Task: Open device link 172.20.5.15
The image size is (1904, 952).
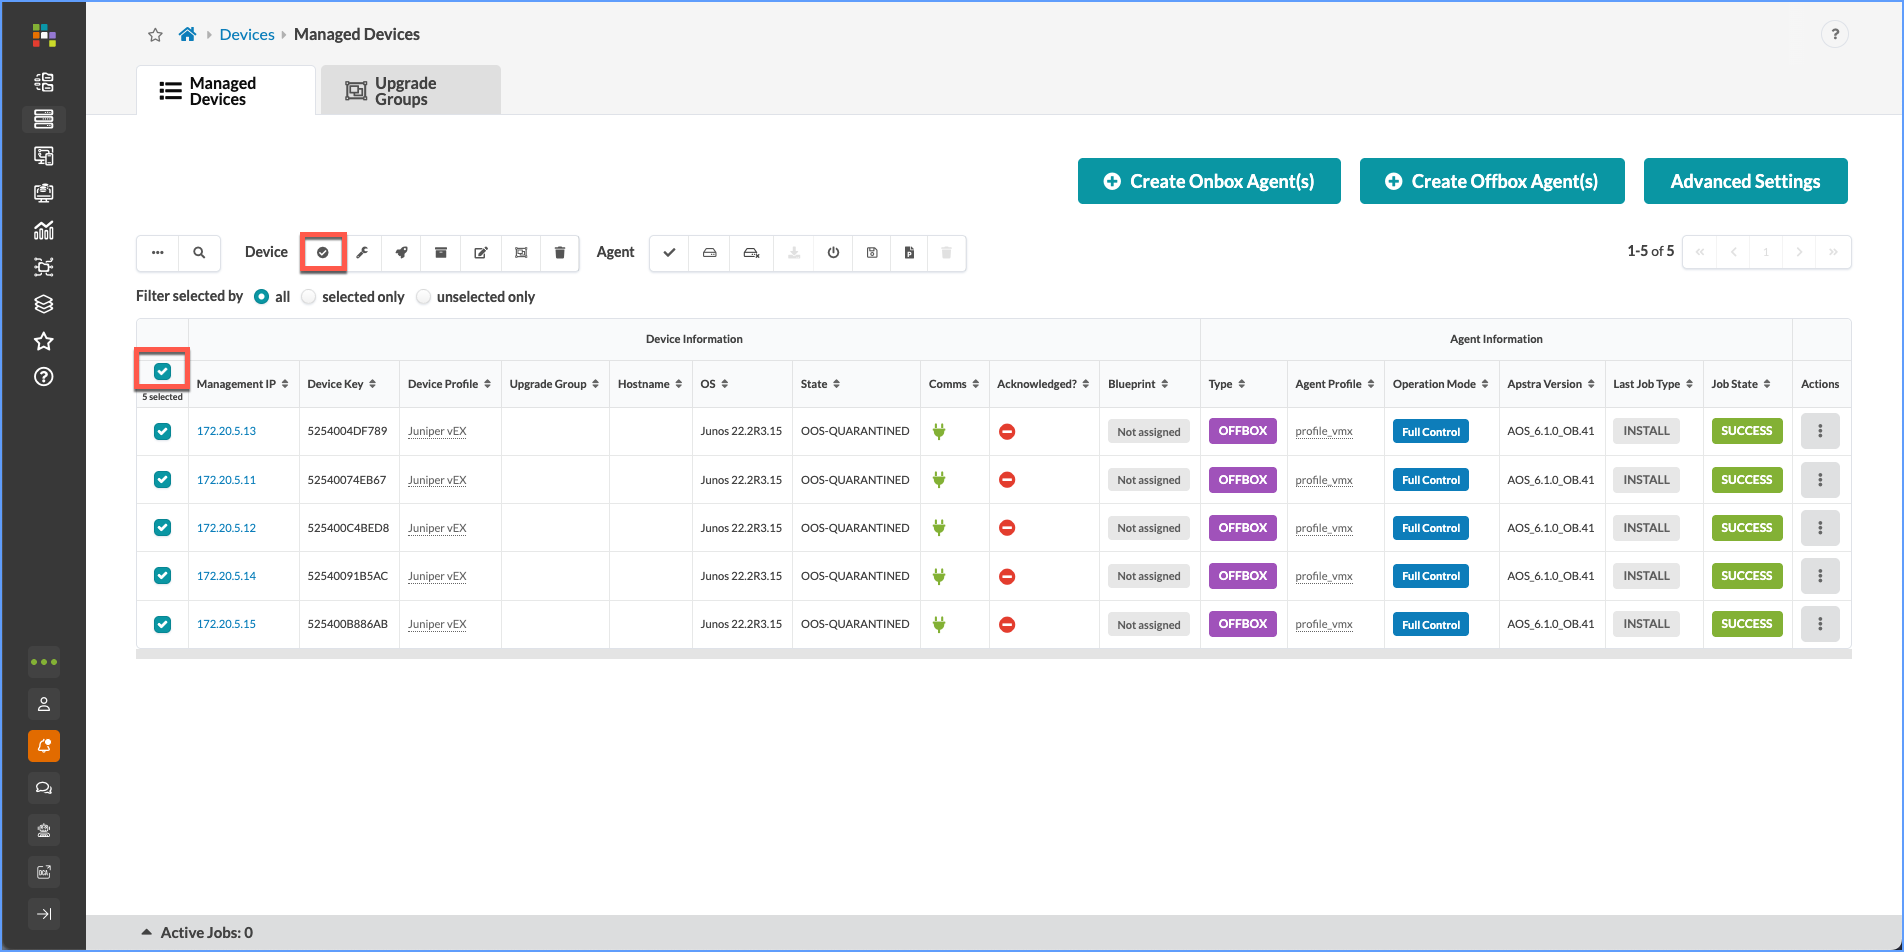Action: pyautogui.click(x=226, y=624)
